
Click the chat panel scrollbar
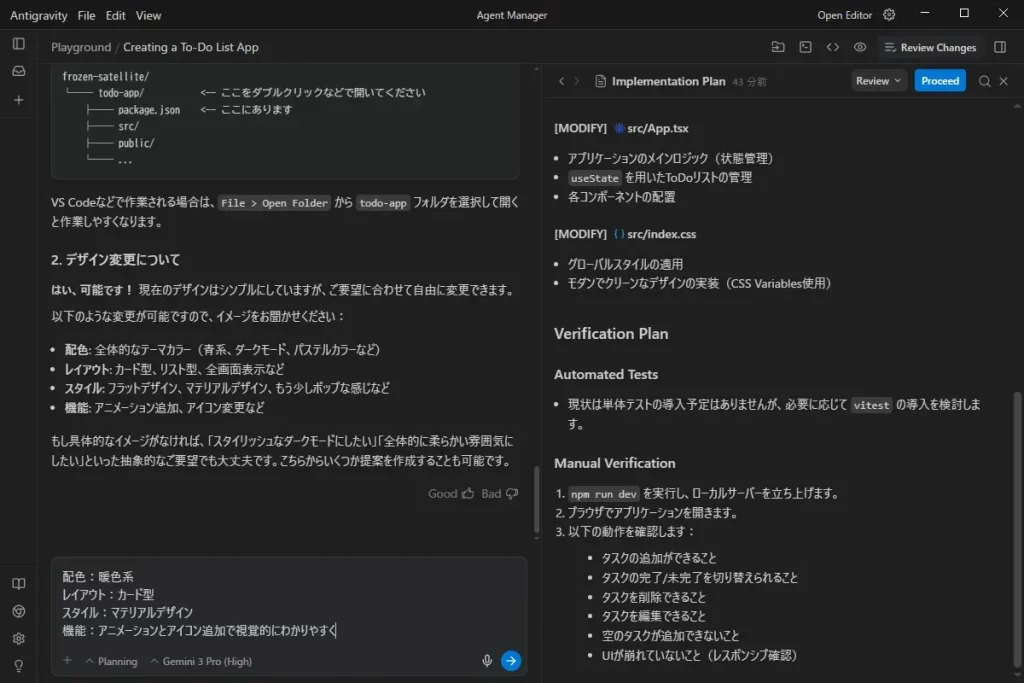click(x=537, y=499)
